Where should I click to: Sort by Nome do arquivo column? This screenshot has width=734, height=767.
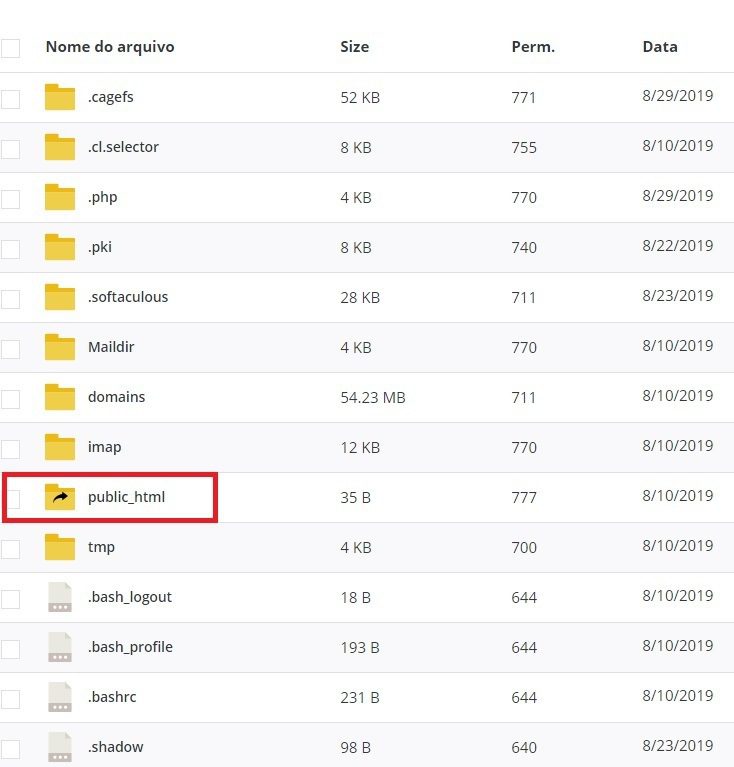click(x=110, y=47)
